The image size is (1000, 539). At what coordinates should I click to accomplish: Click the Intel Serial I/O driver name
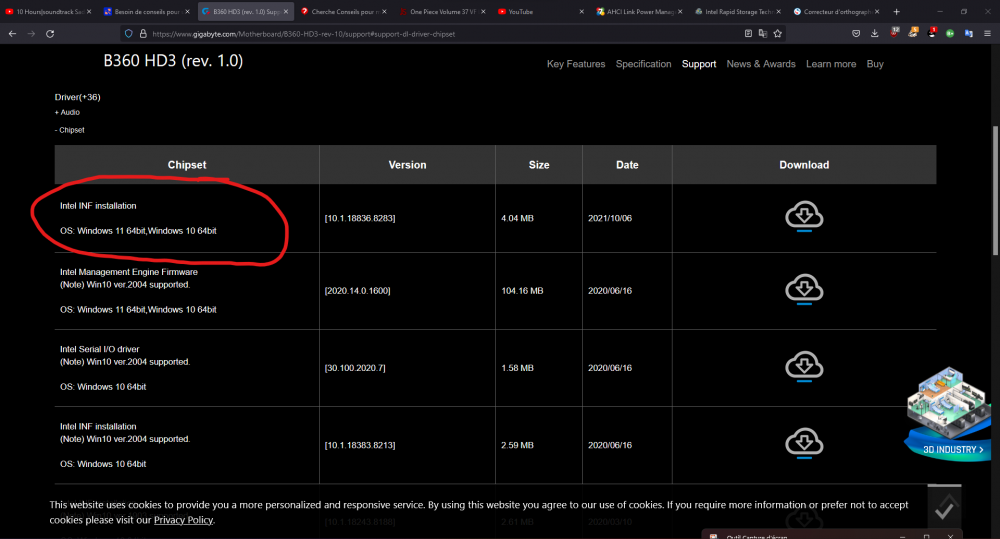(99, 349)
